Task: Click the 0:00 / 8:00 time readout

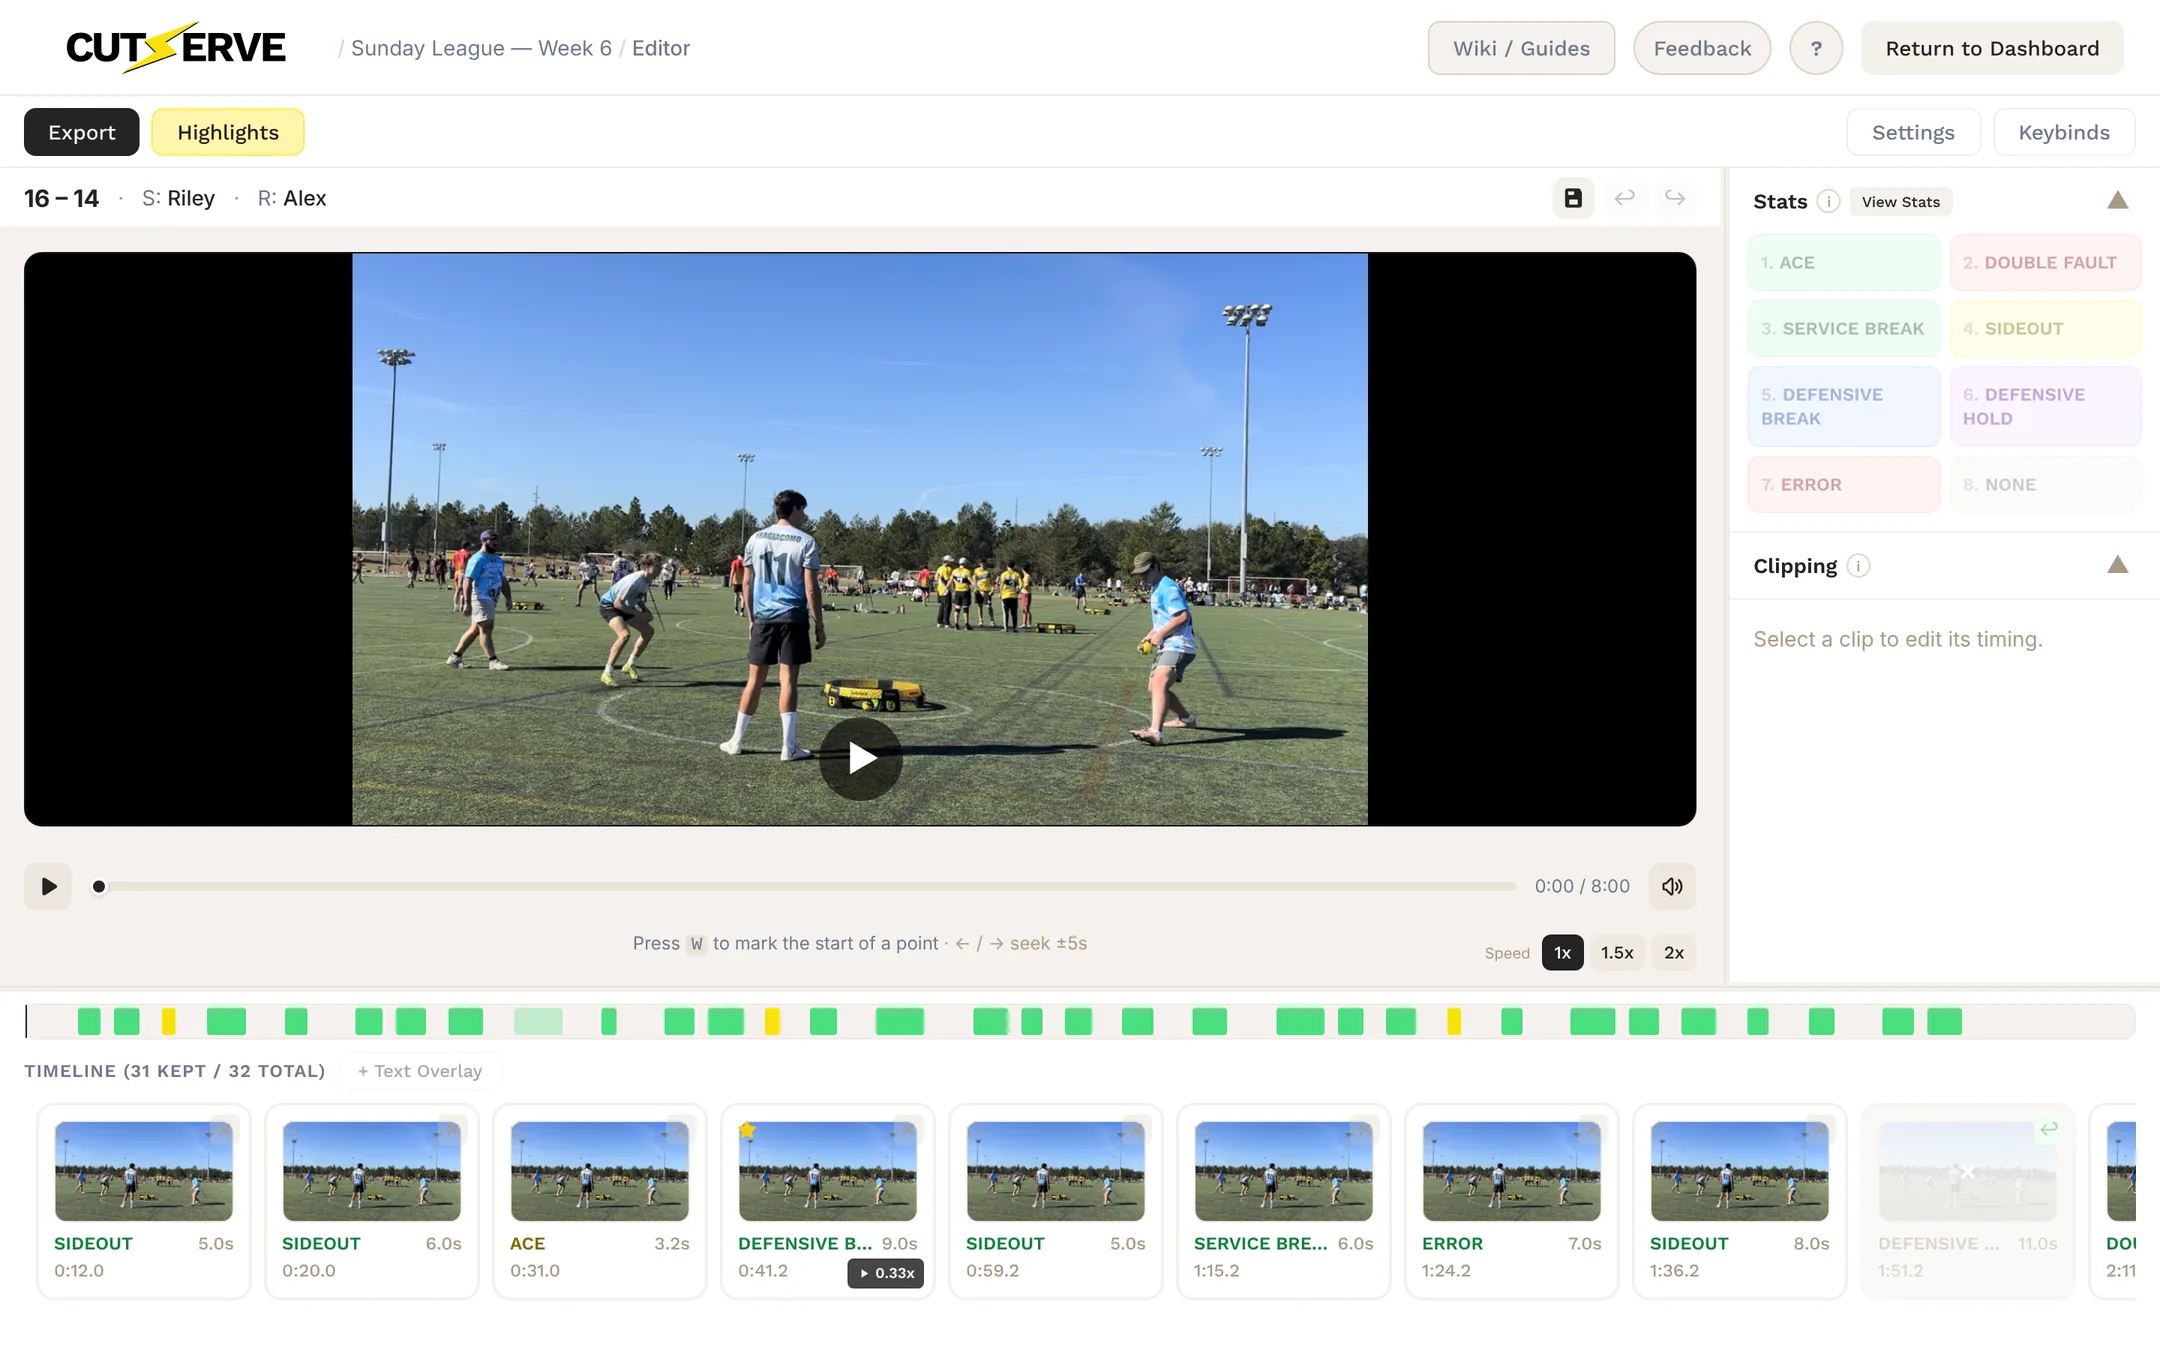Action: click(x=1582, y=886)
